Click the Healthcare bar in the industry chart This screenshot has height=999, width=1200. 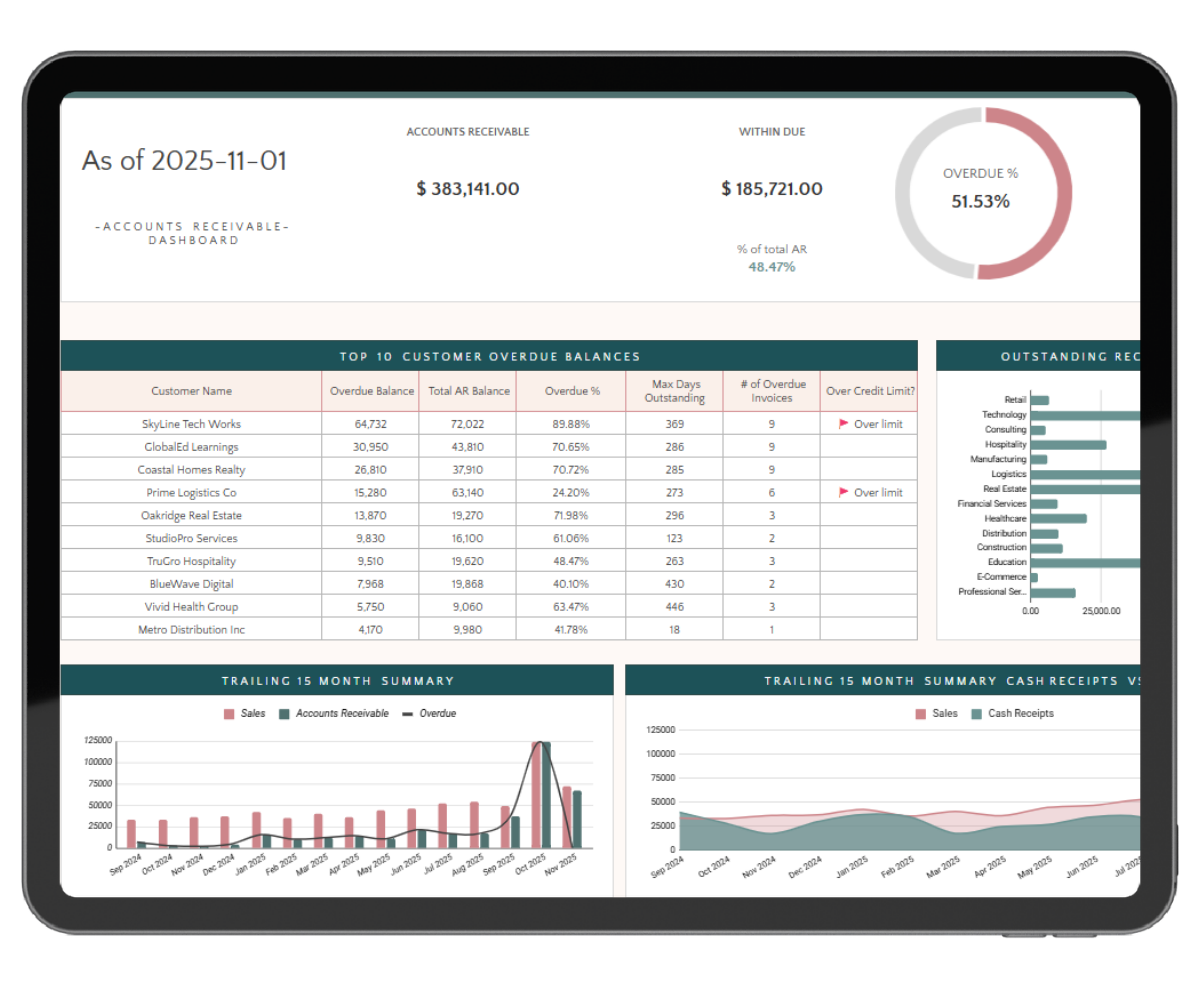coord(1058,518)
